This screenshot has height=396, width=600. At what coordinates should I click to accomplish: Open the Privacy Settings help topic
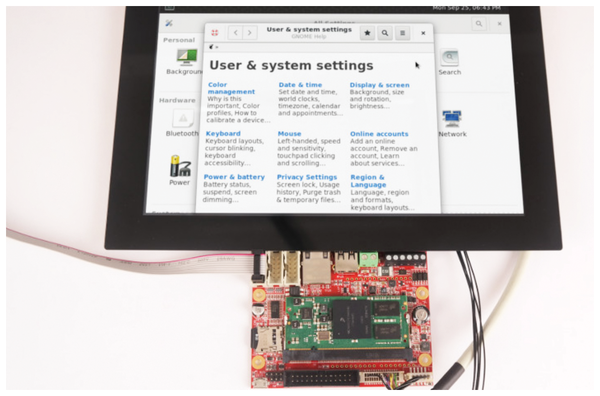click(307, 177)
